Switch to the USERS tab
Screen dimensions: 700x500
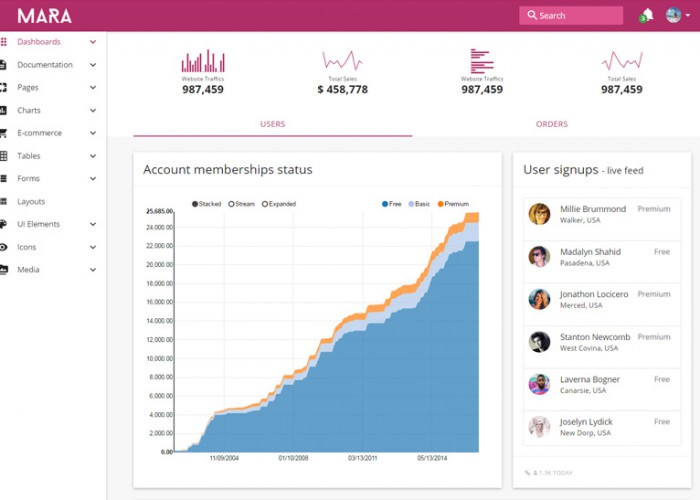272,124
